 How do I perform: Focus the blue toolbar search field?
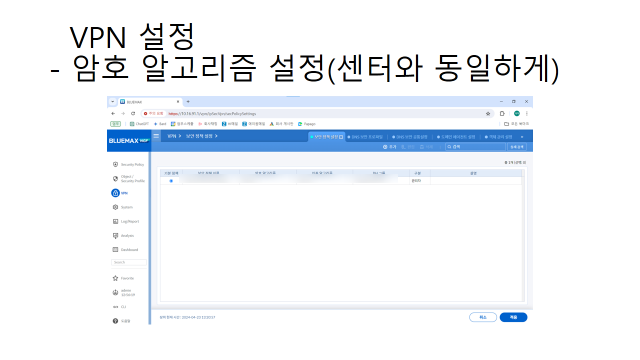coord(475,147)
